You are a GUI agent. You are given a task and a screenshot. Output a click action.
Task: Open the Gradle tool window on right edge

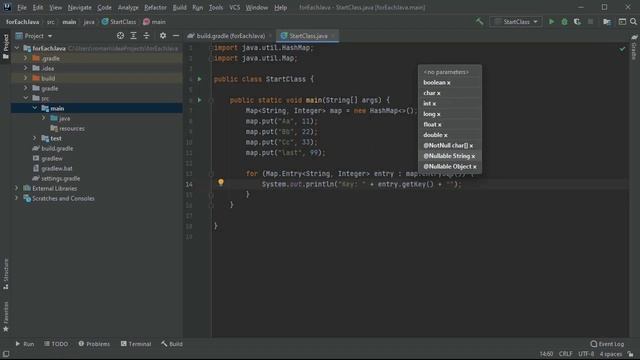[634, 48]
